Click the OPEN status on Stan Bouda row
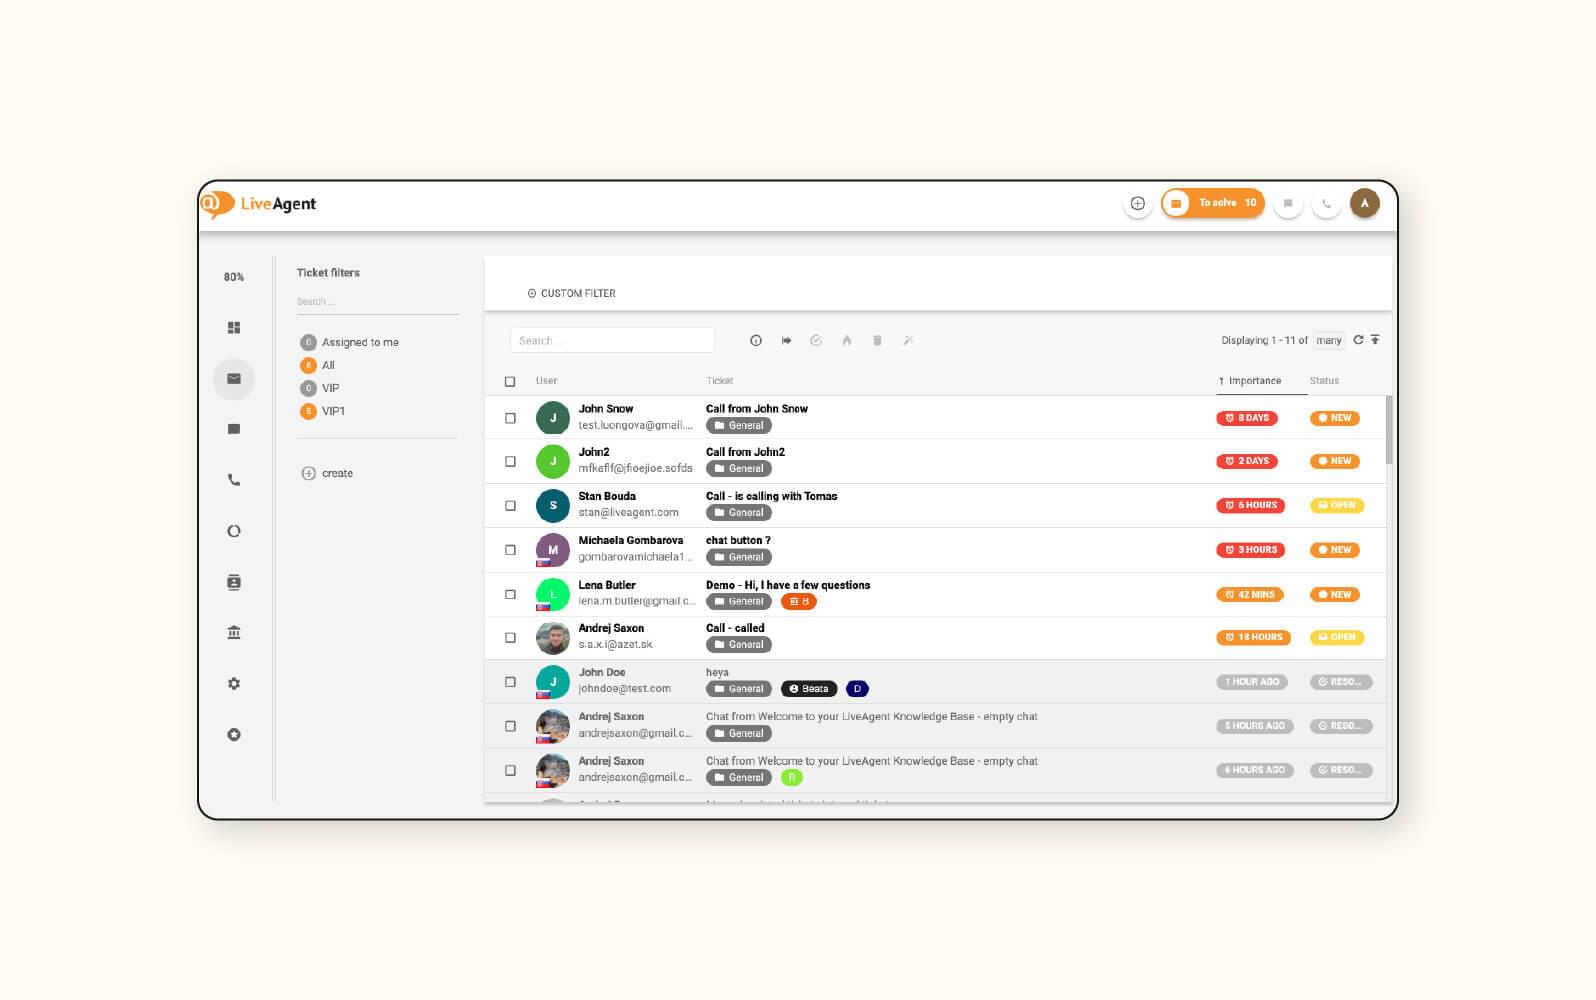This screenshot has width=1596, height=1000. click(1337, 506)
